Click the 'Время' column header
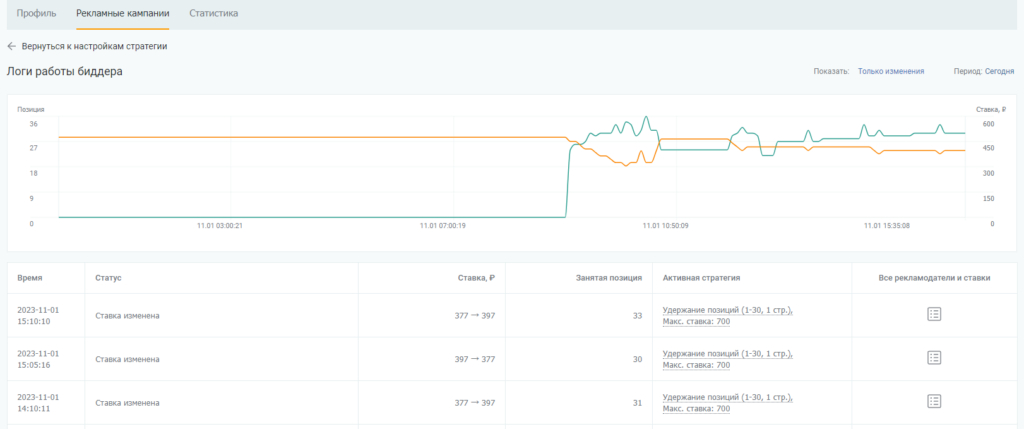1024x429 pixels. click(x=30, y=278)
